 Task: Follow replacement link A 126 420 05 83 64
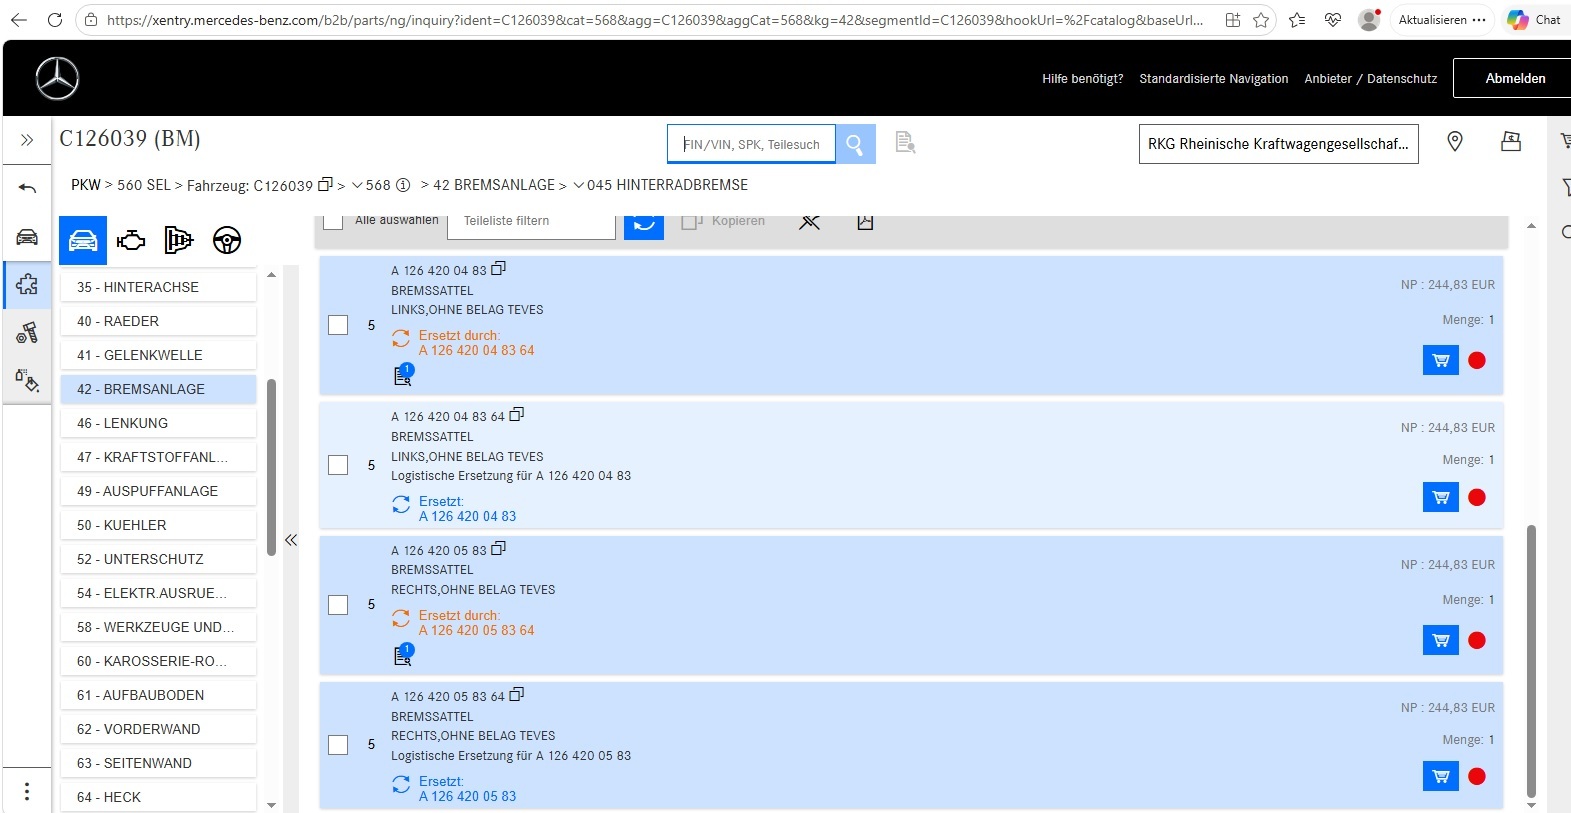click(x=476, y=631)
